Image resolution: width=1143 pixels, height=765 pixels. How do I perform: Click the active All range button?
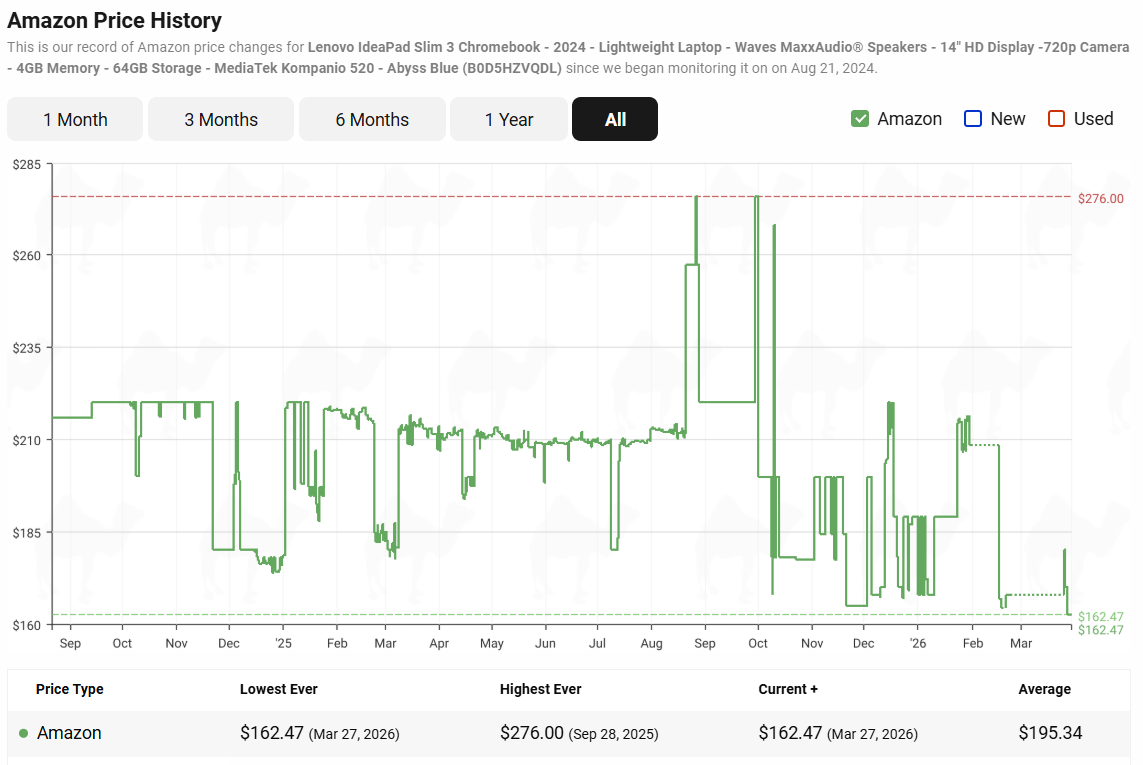tap(615, 119)
